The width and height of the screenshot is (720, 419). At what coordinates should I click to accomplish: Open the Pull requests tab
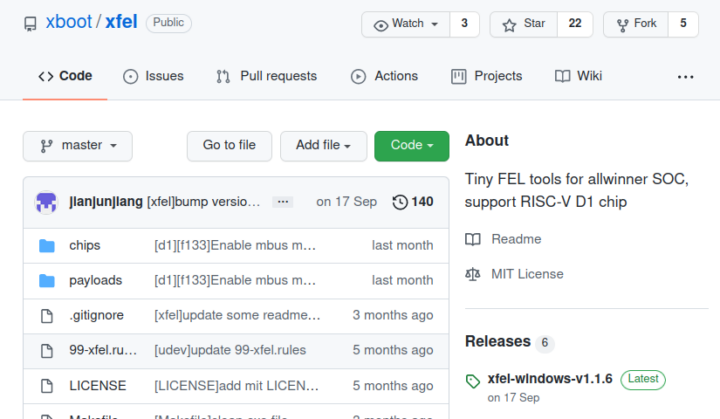pyautogui.click(x=267, y=76)
